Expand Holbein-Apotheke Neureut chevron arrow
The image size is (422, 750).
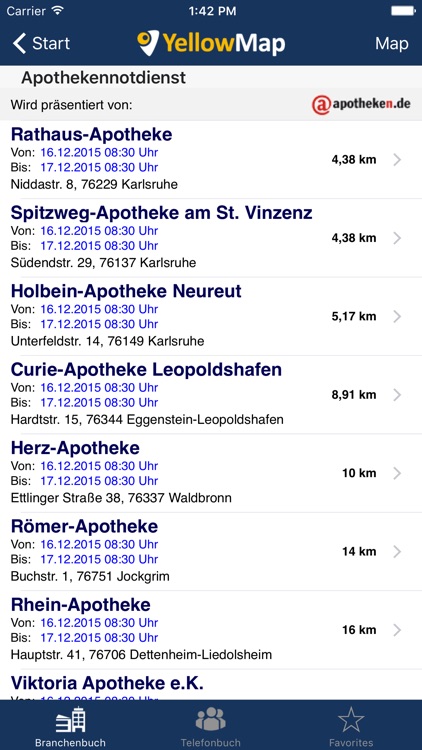coord(397,317)
